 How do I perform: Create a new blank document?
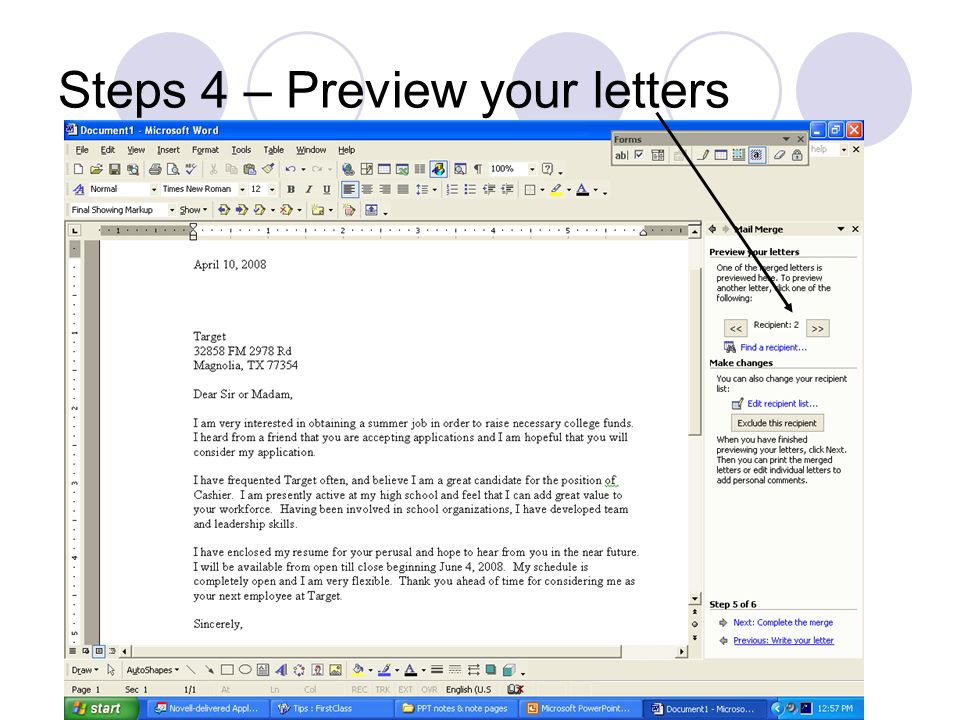pyautogui.click(x=78, y=169)
